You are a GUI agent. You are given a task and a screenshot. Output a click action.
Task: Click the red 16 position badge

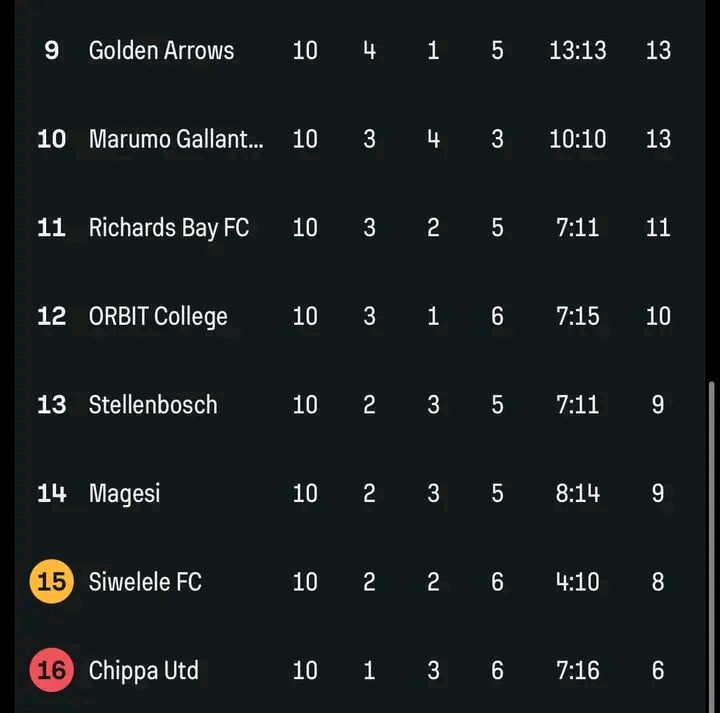(x=51, y=669)
